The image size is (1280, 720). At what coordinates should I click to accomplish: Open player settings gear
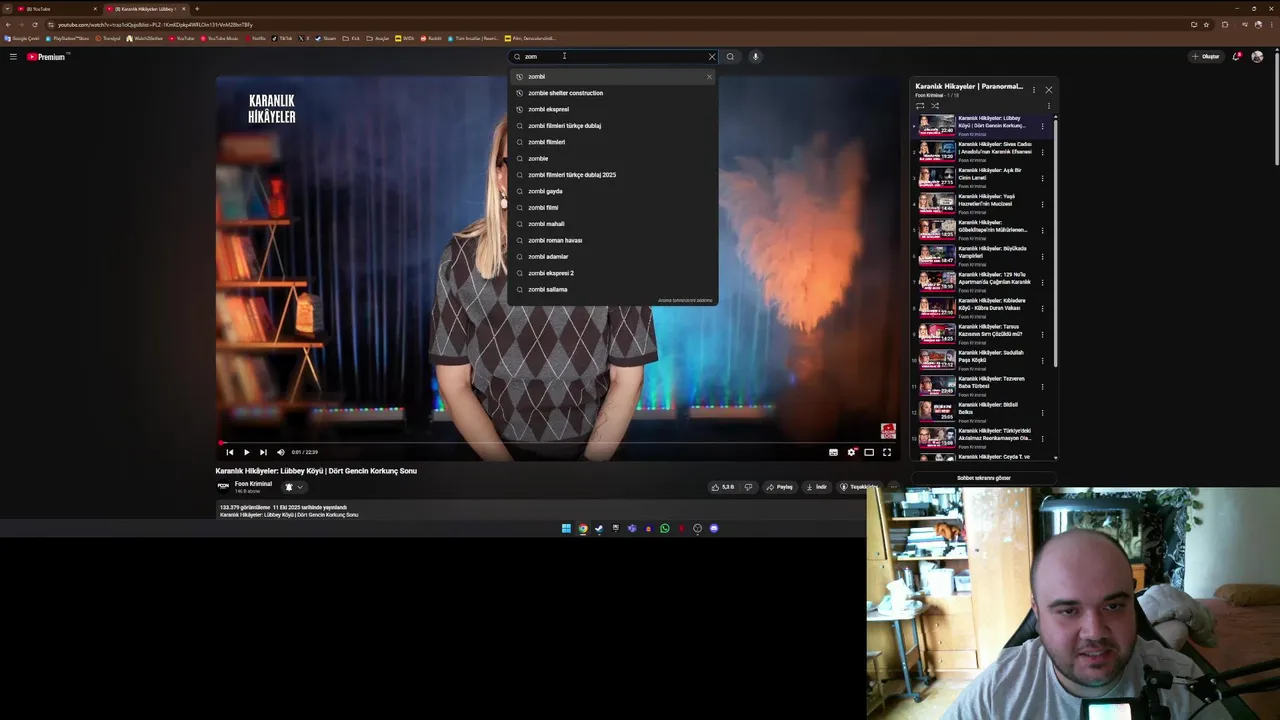tap(851, 452)
